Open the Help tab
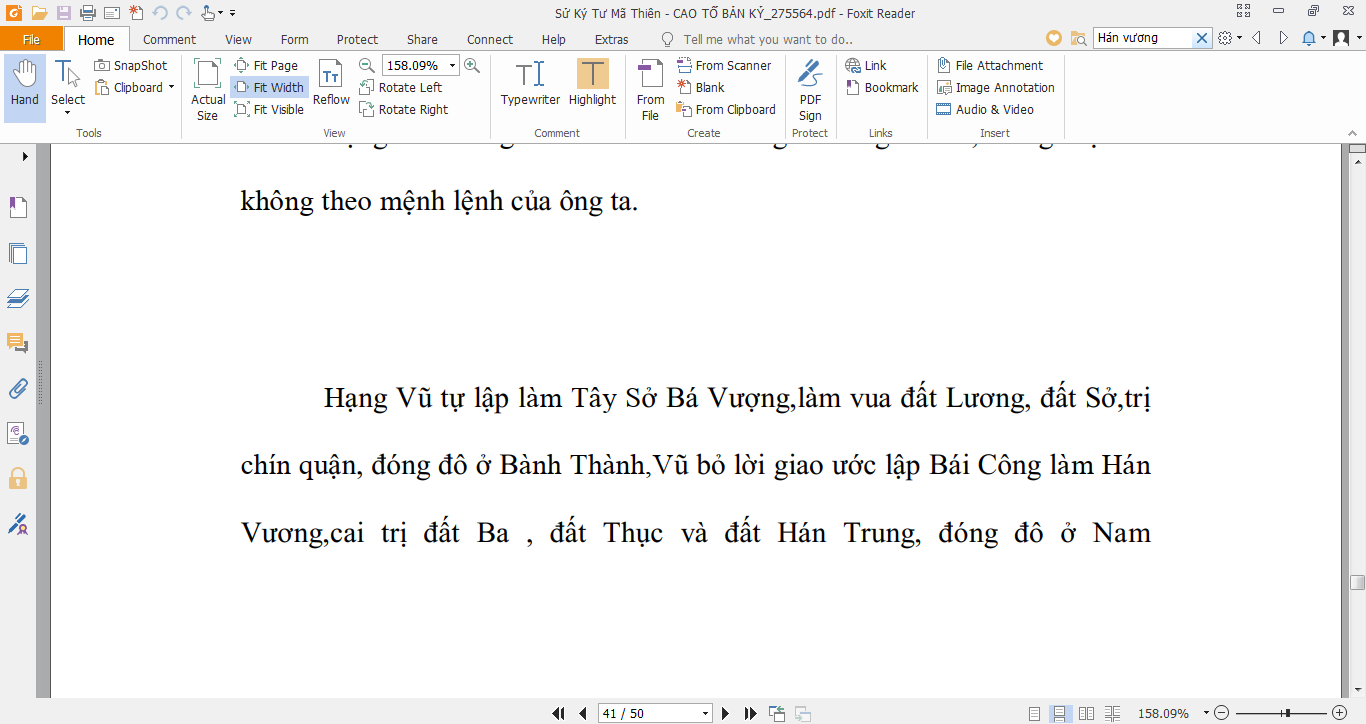 (553, 39)
